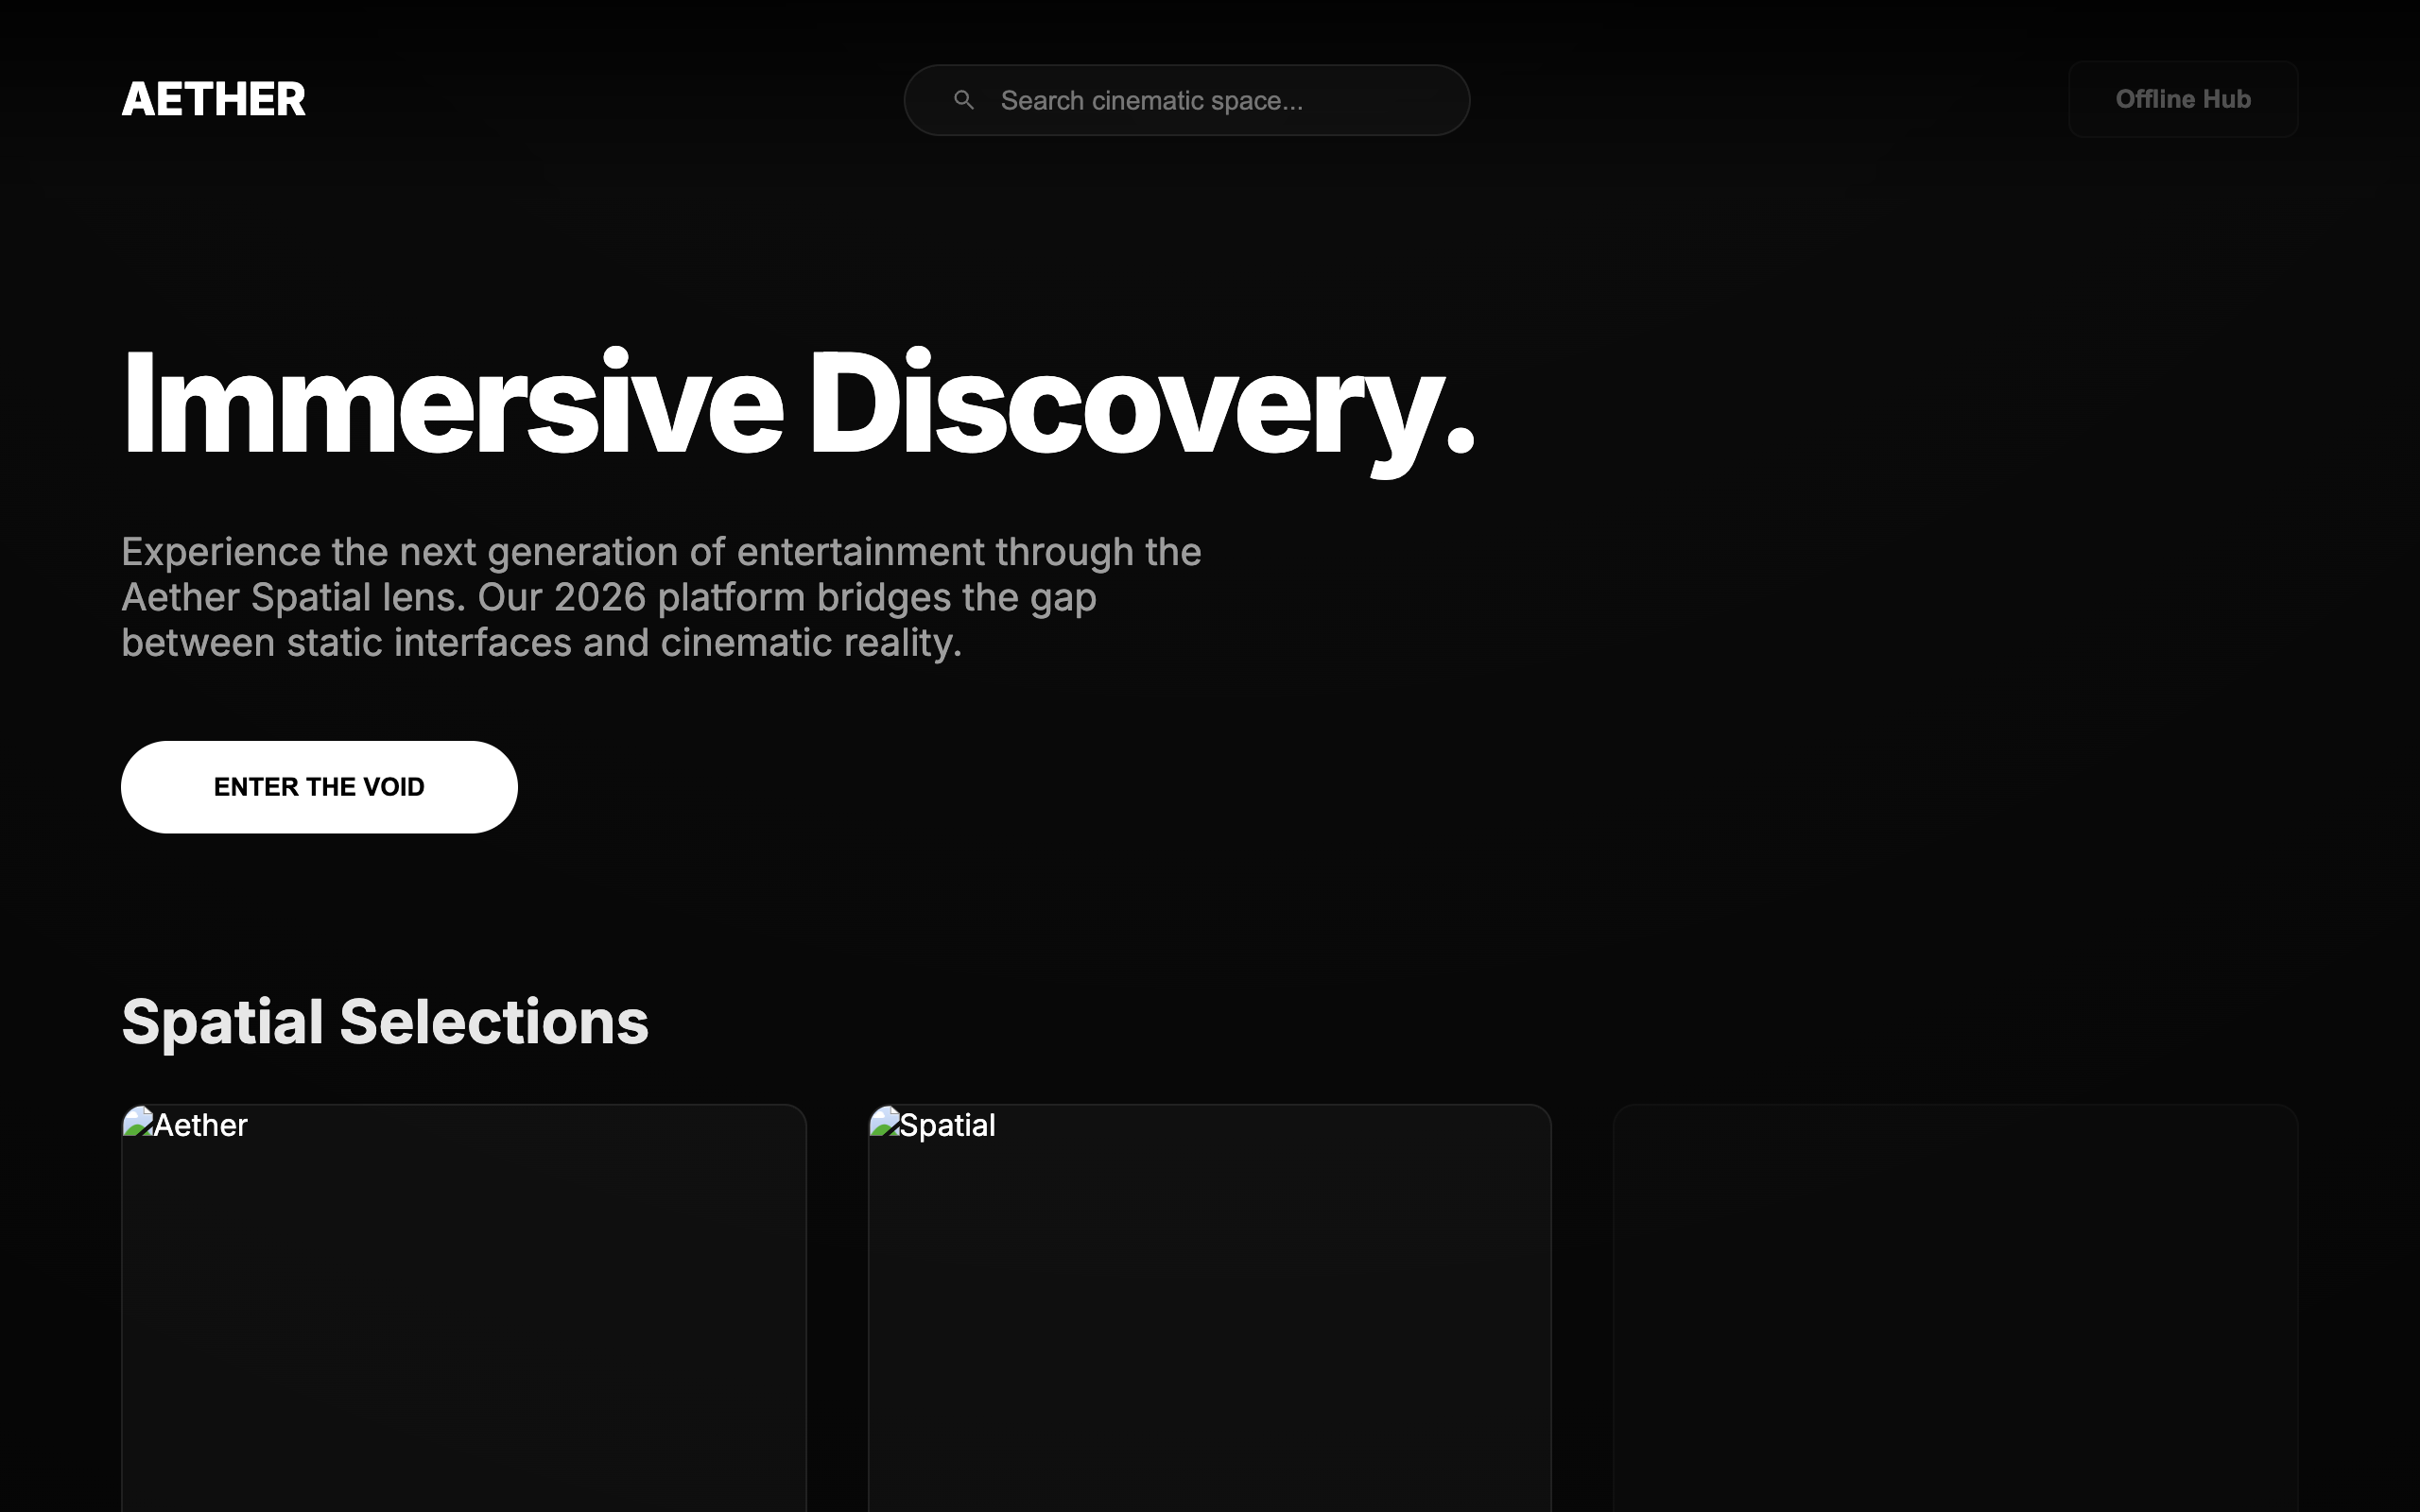Click the broken image icon on the Aether card
Image resolution: width=2420 pixels, height=1512 pixels.
coord(139,1122)
